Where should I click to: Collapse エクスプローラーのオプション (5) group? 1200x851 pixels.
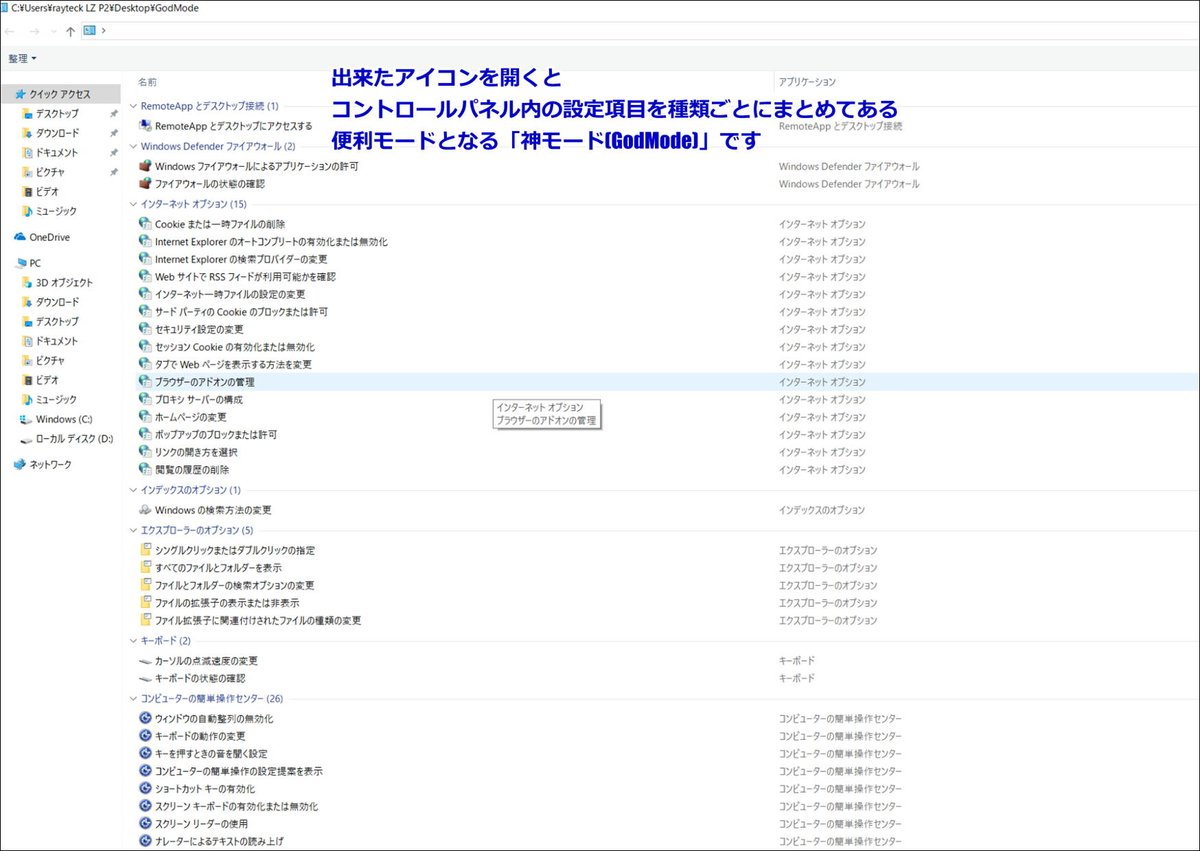[134, 530]
